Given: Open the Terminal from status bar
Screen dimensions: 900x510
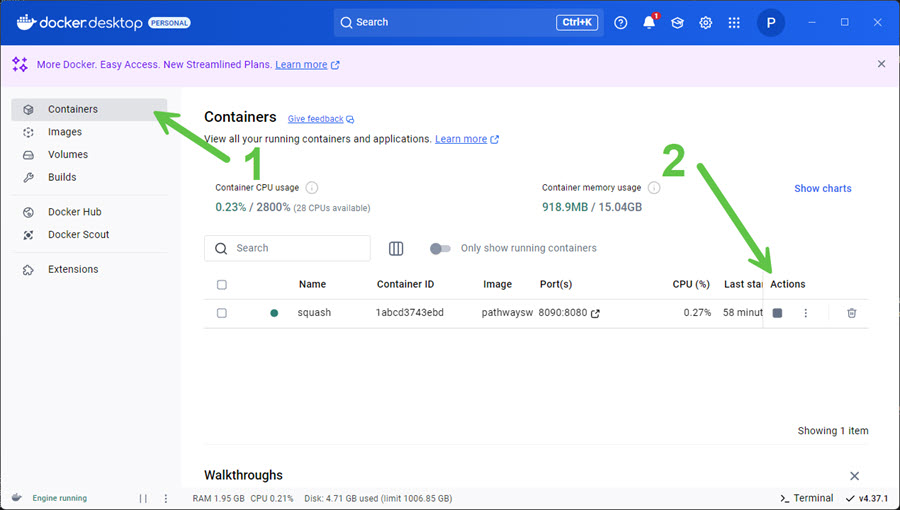Looking at the screenshot, I should [806, 498].
